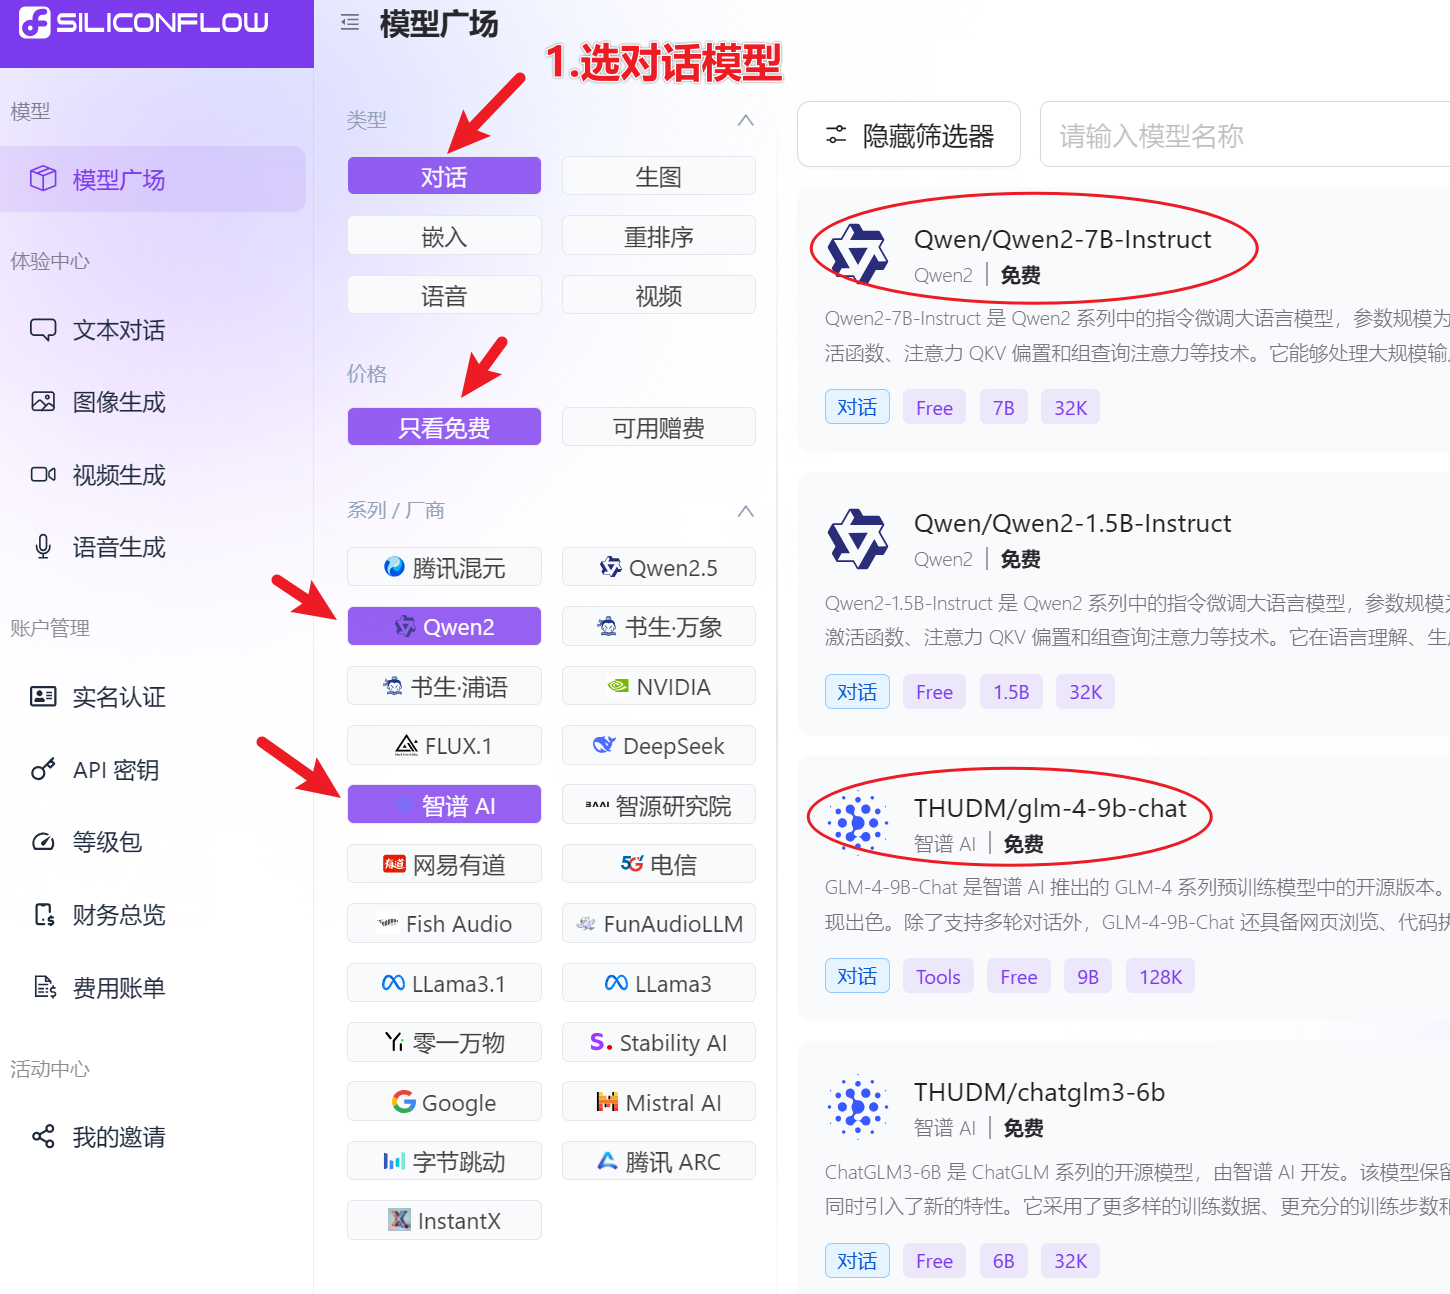The width and height of the screenshot is (1450, 1294).
Task: Select the 电信 vendor filter
Action: (x=659, y=864)
